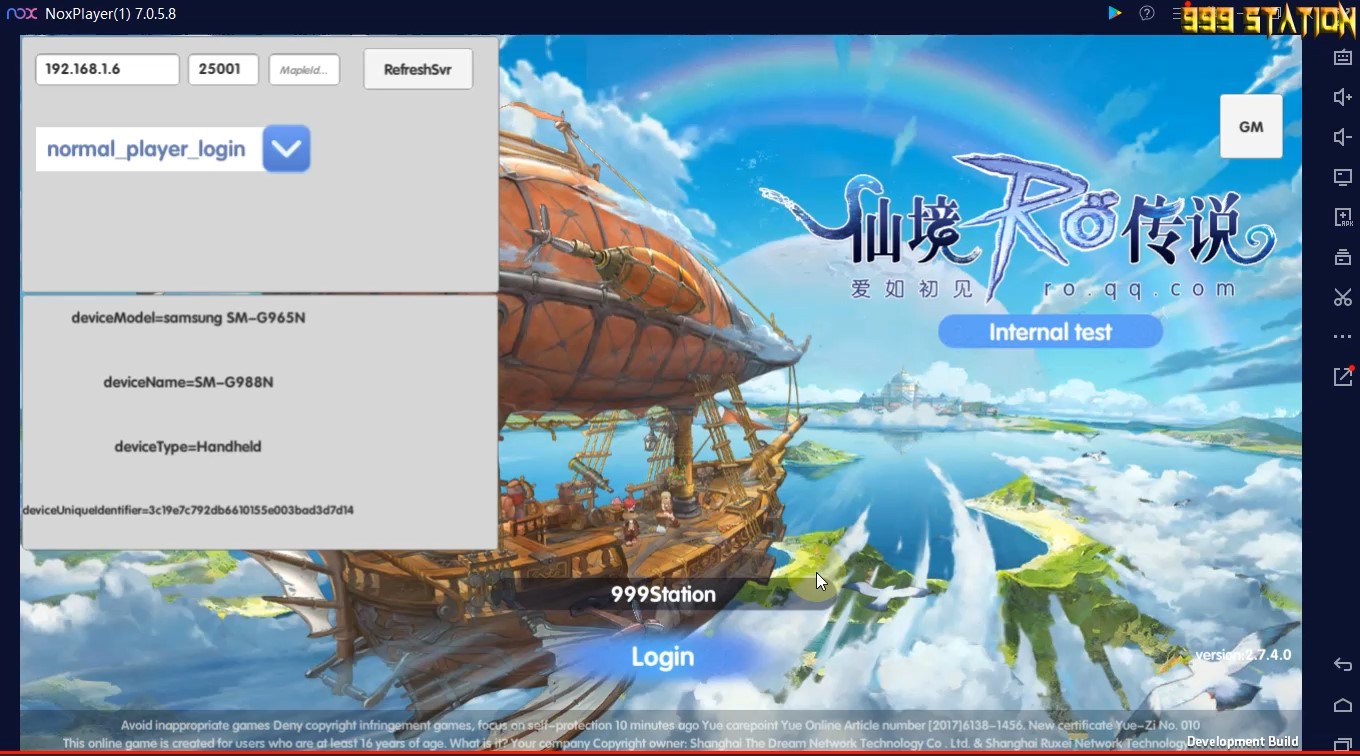The image size is (1360, 756).
Task: Select the normal_player_login combo box text
Action: [149, 149]
